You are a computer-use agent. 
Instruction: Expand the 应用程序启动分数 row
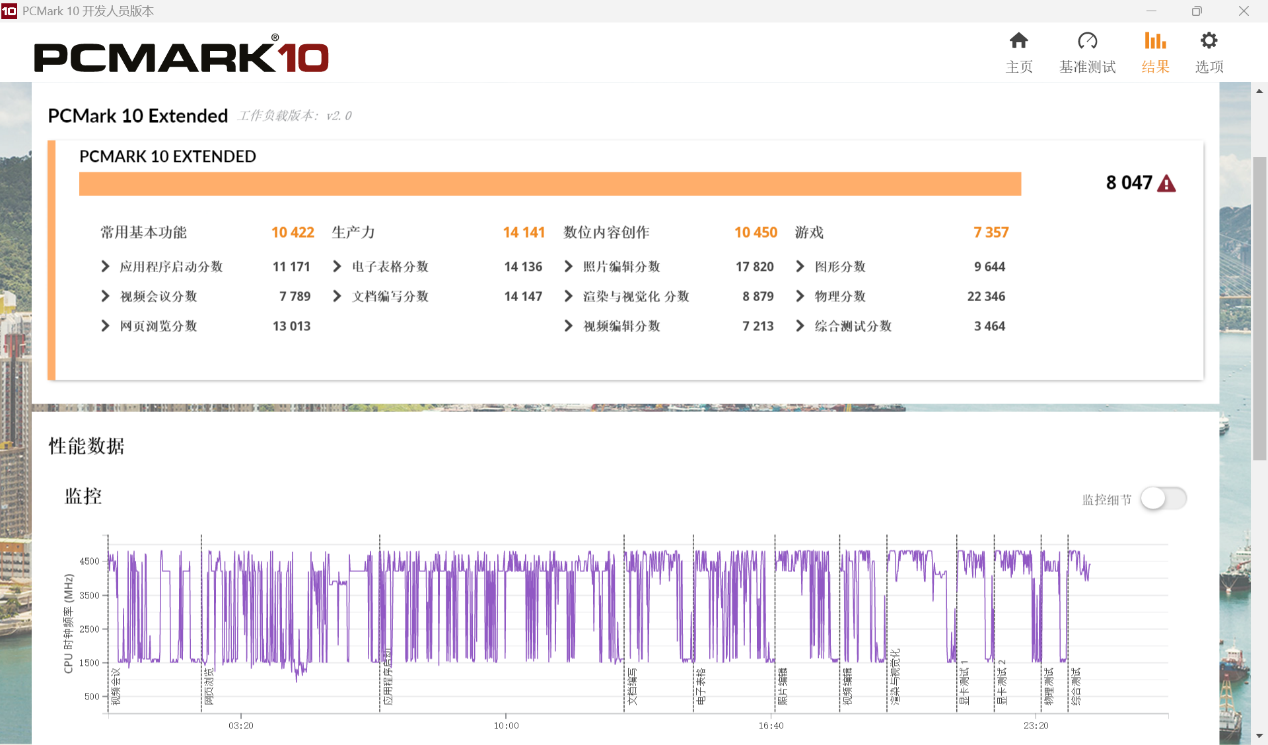[x=106, y=267]
